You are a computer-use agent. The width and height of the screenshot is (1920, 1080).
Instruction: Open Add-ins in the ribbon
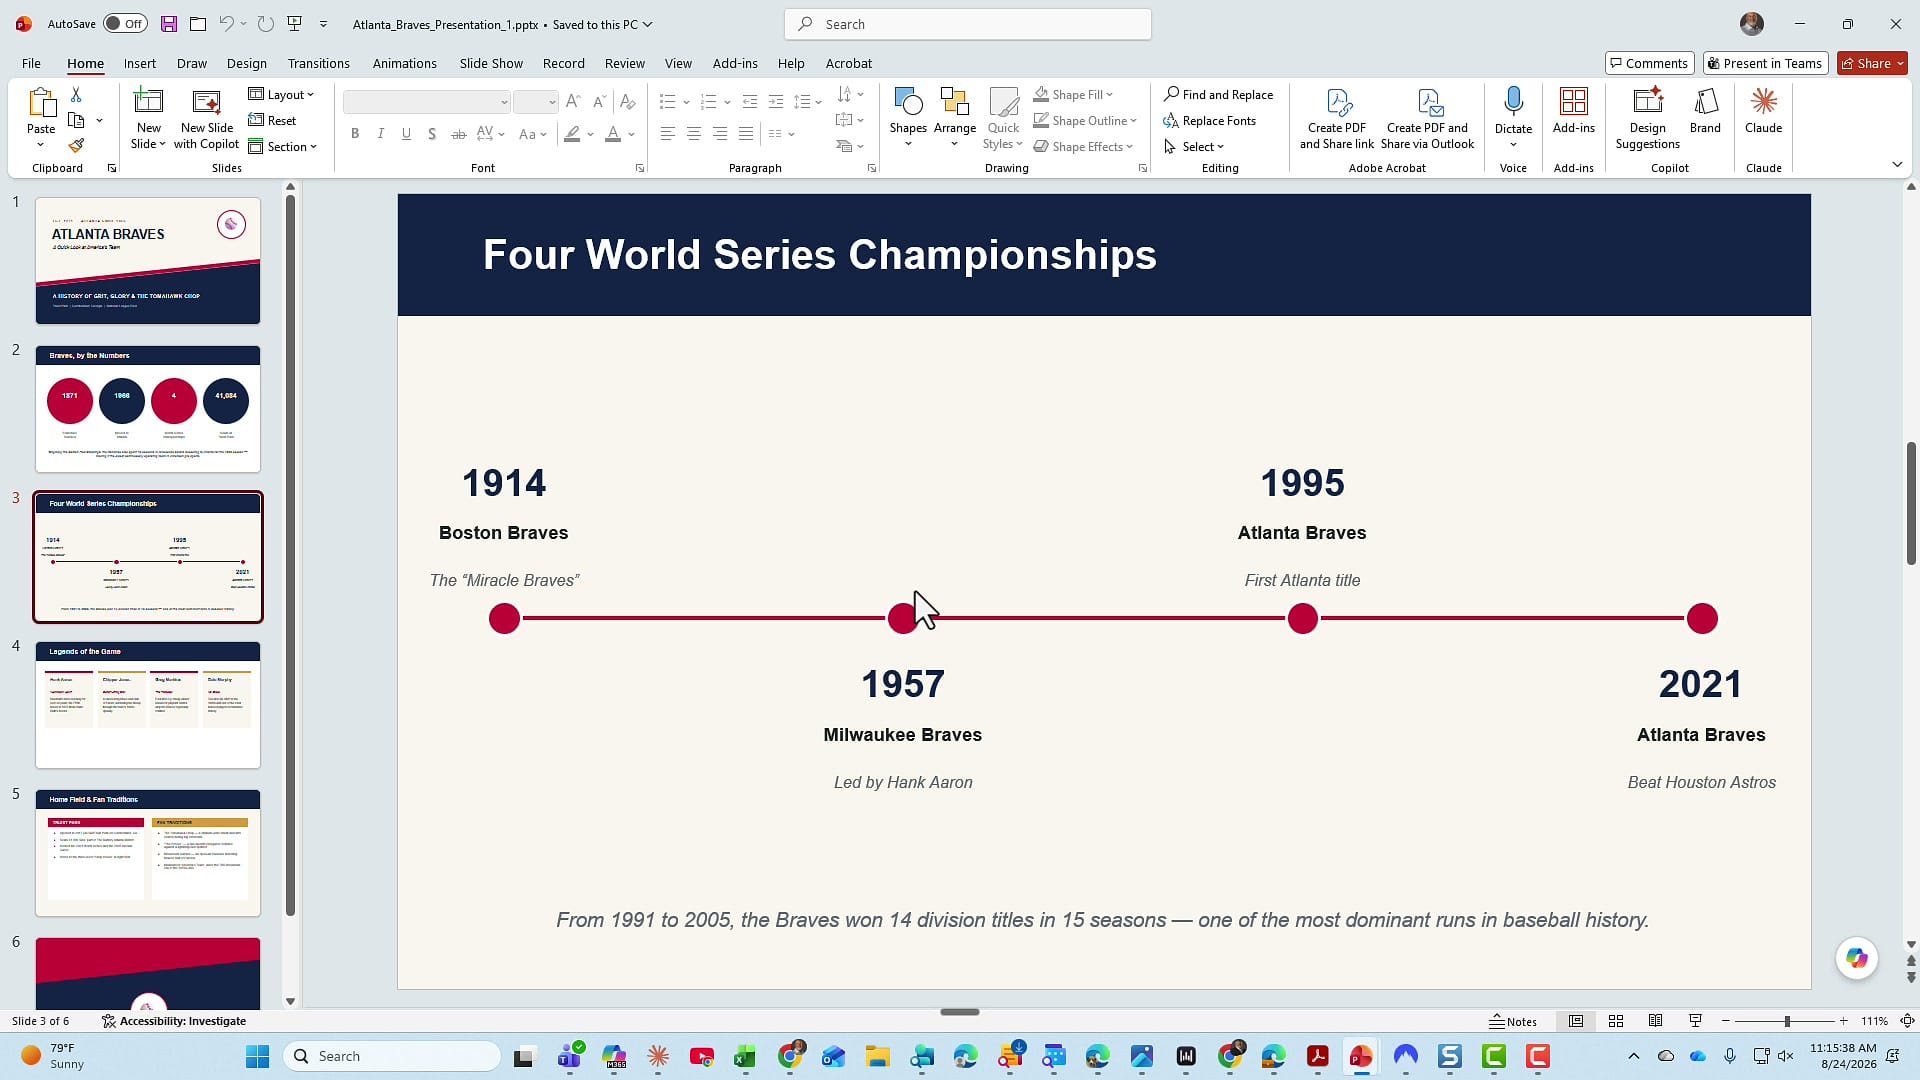(x=1573, y=110)
